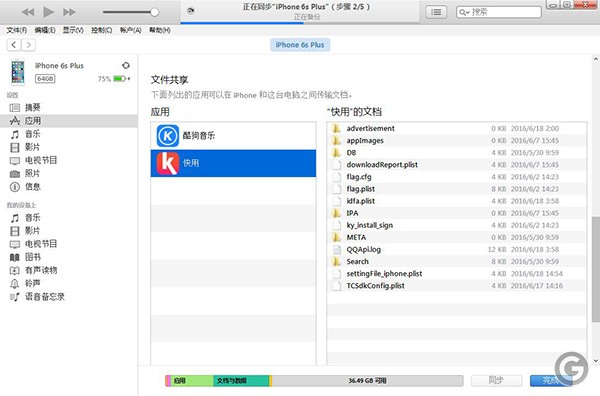Open the 帮助(H) menu
Viewport: 600px width, 396px height.
[160, 30]
